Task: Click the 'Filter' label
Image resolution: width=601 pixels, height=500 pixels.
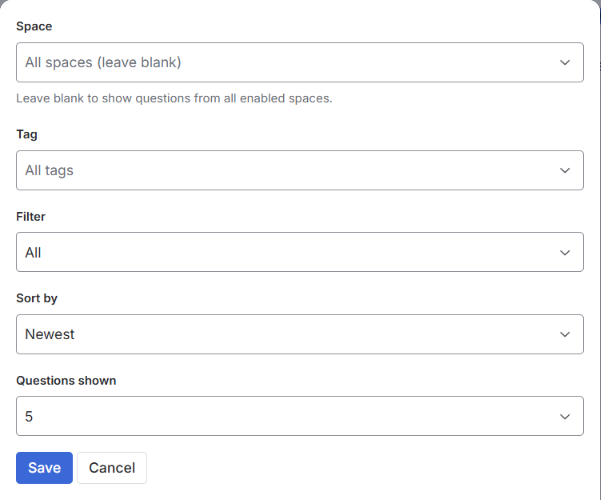Action: pos(31,217)
